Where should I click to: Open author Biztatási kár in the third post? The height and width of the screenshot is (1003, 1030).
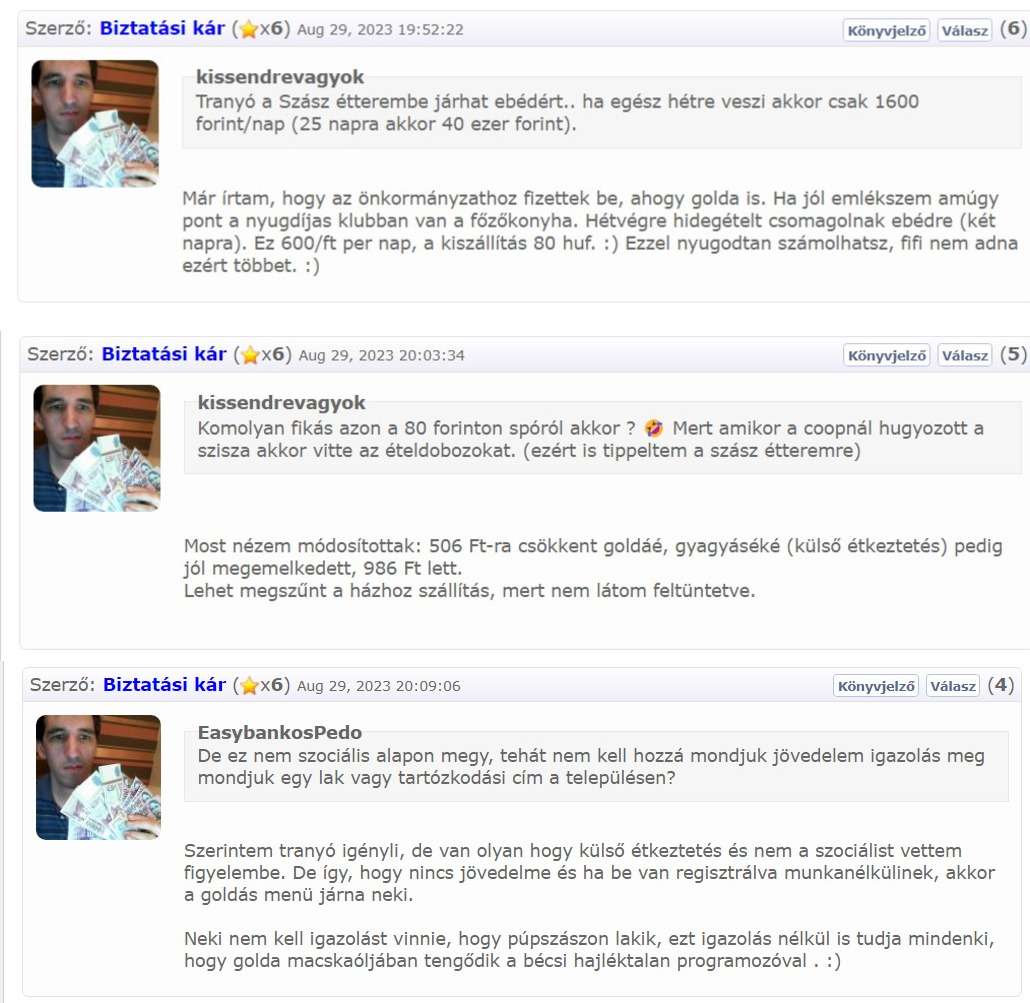(x=165, y=684)
